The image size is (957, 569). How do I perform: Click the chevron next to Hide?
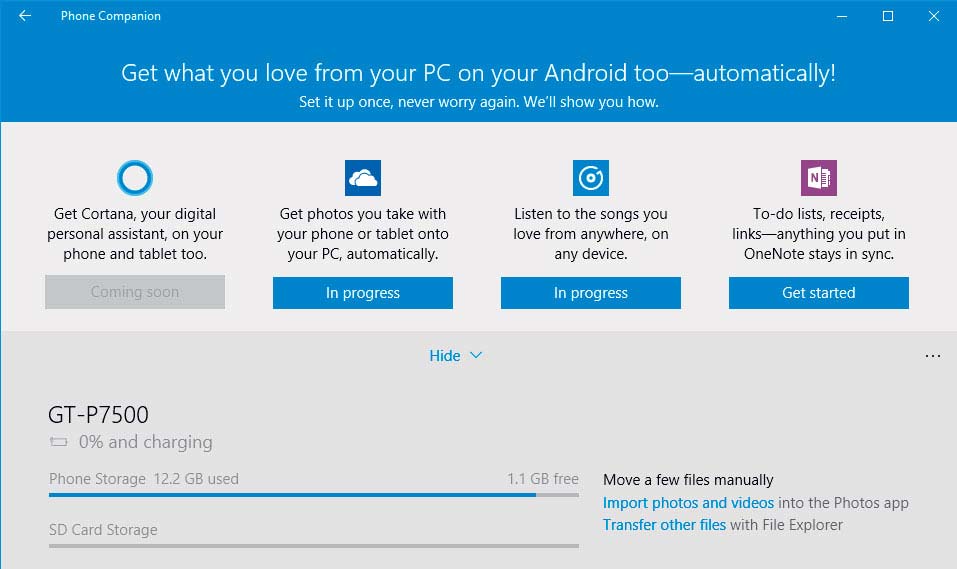click(476, 355)
